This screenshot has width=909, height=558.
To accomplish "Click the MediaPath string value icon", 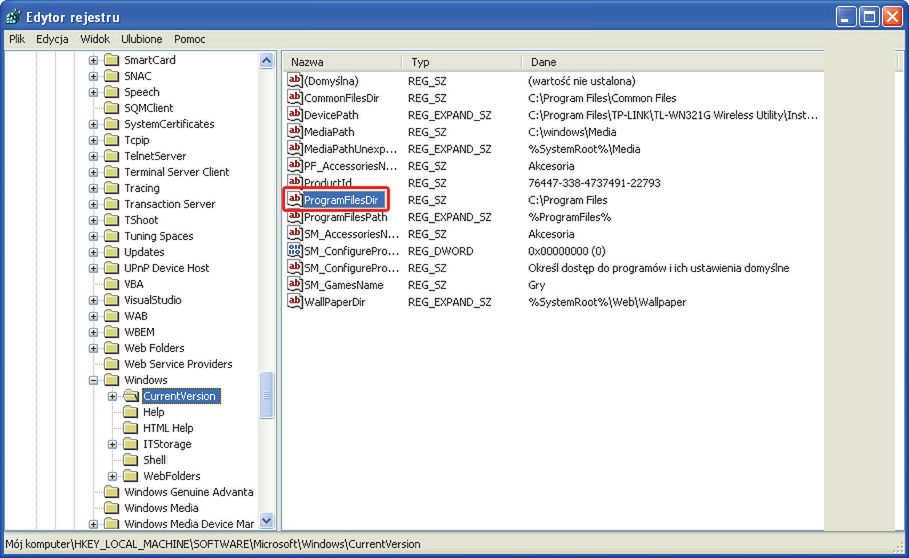I will [294, 132].
